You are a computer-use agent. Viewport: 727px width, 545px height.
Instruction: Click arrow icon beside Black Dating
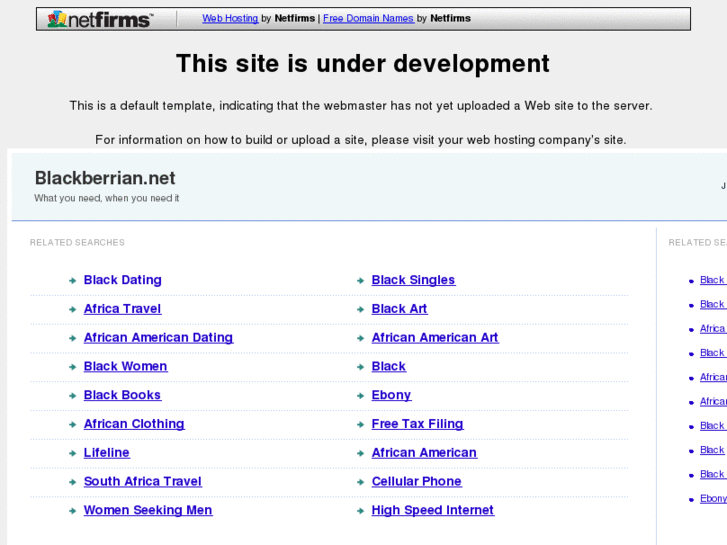(72, 281)
